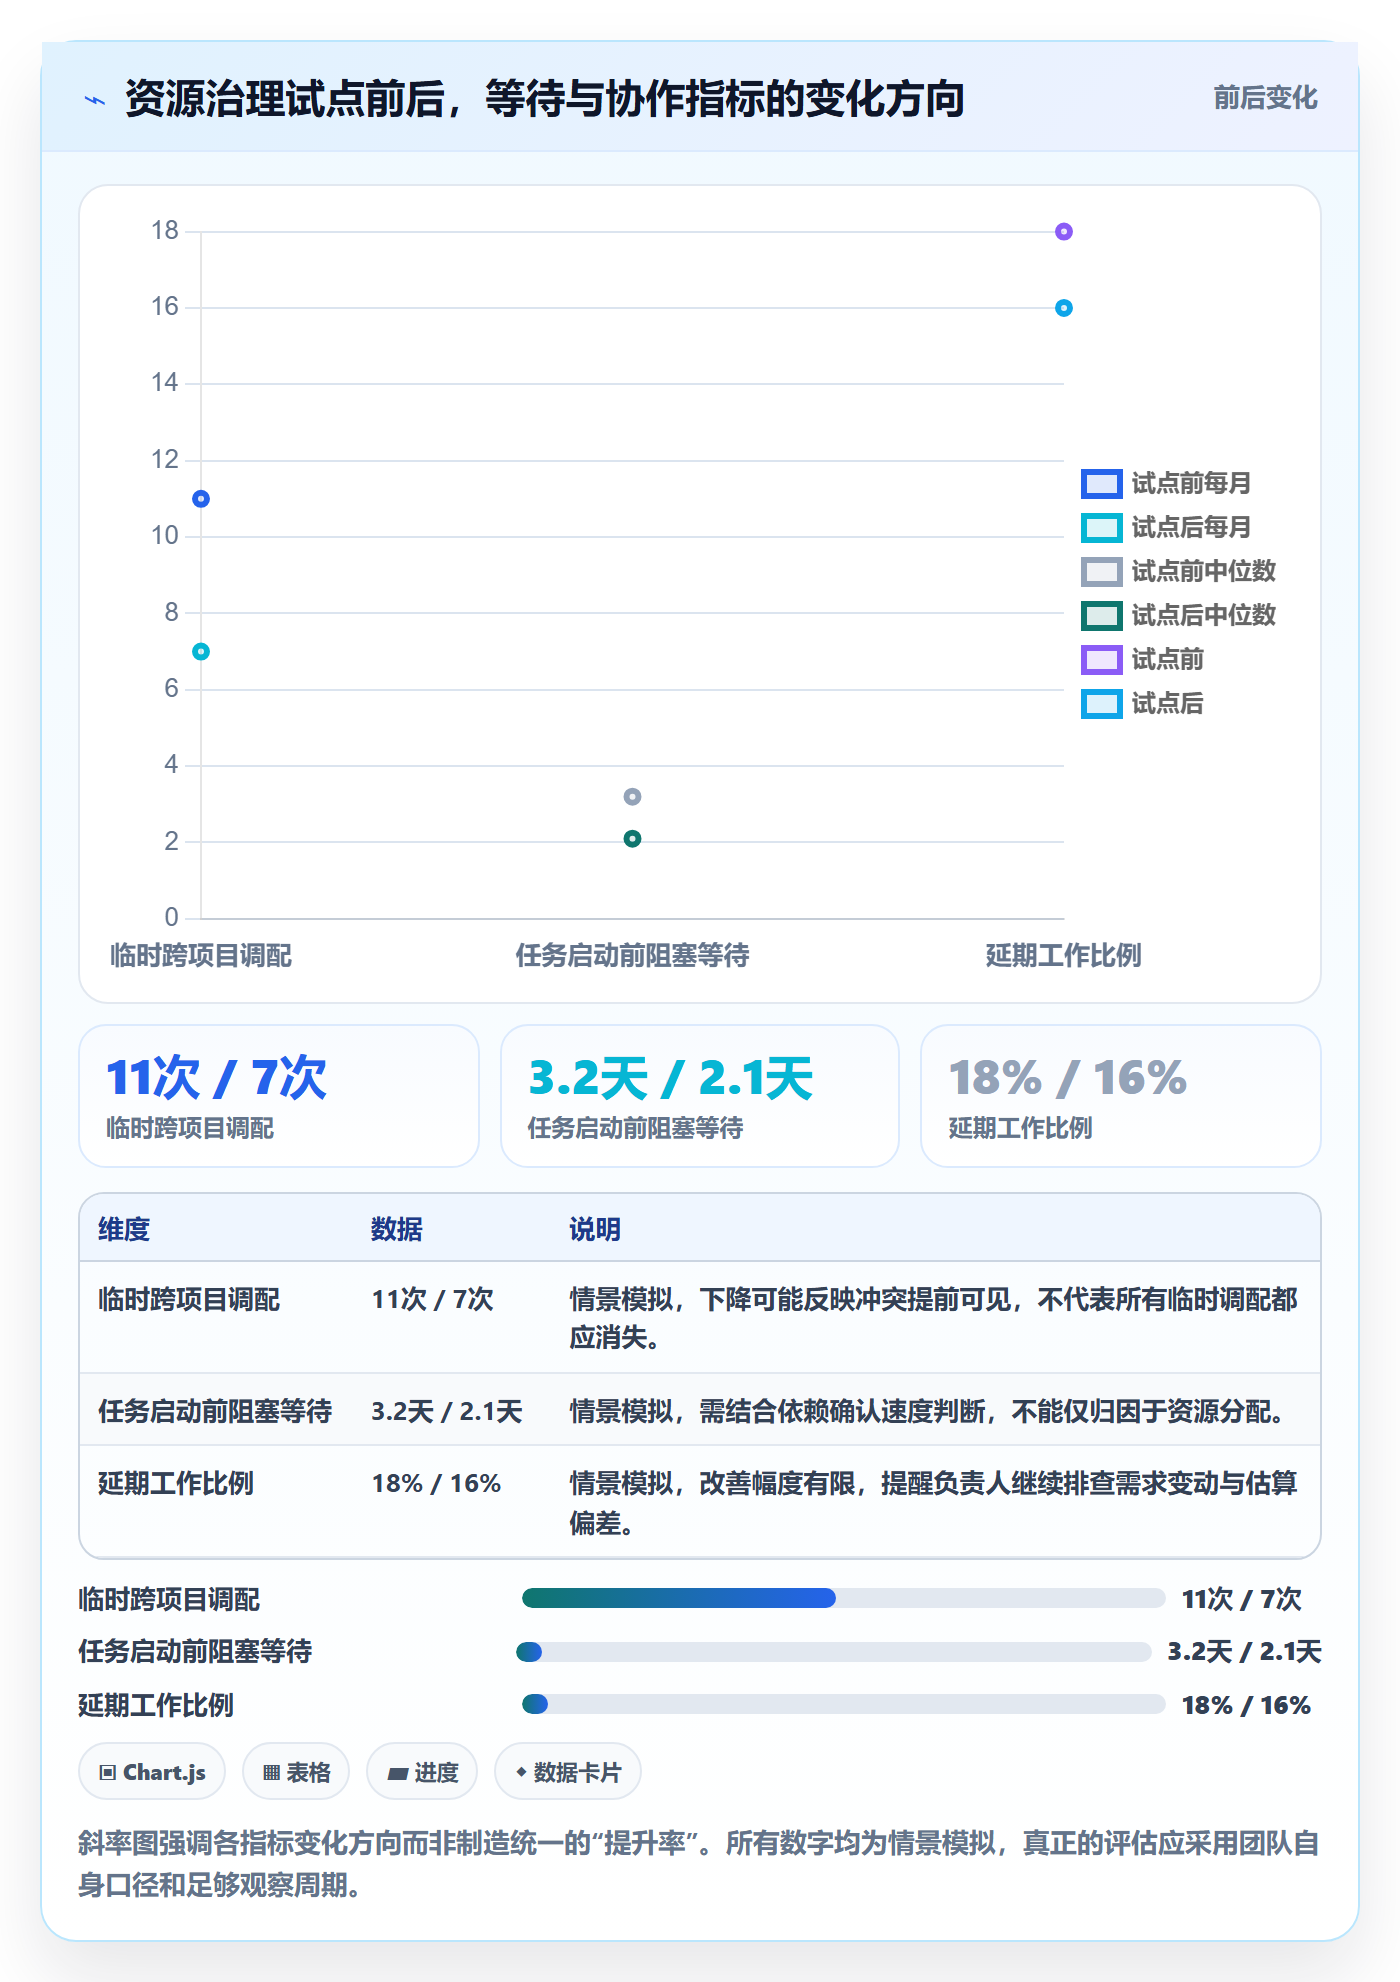Open the 3.2天 / 2.1天 data card
The image size is (1400, 1982).
tap(700, 1096)
